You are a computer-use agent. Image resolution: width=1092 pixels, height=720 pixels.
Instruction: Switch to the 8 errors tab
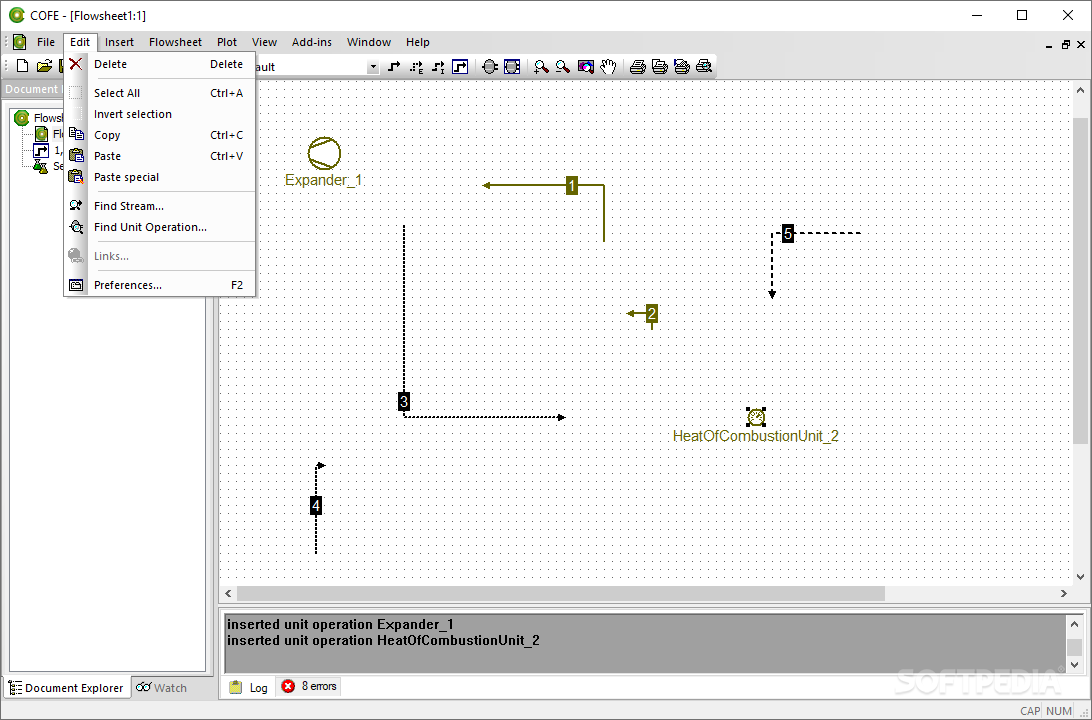[x=309, y=687]
